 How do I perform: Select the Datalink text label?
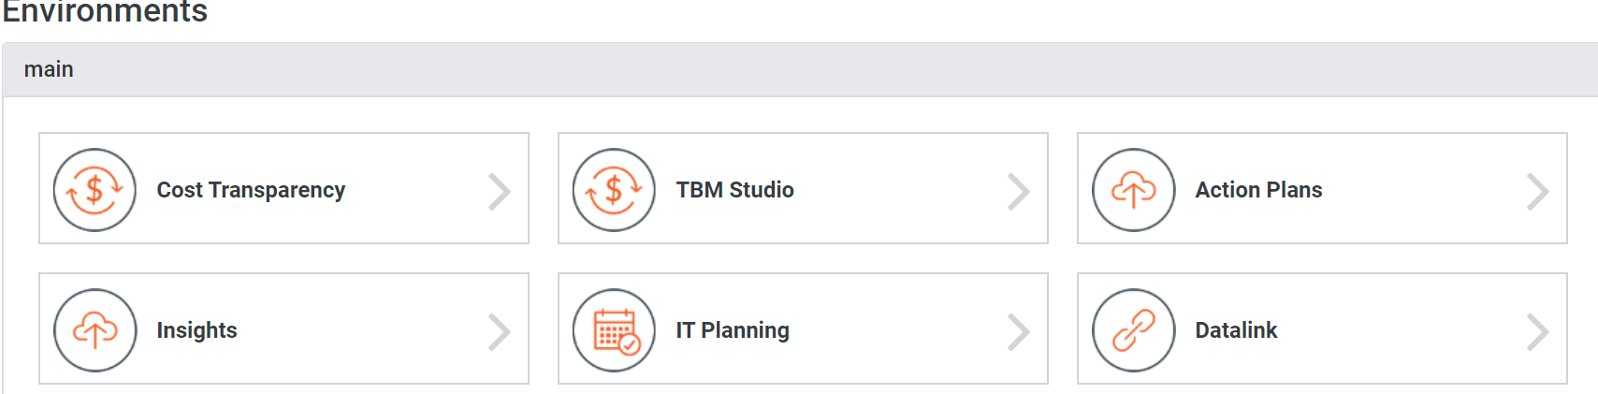[x=1237, y=330]
